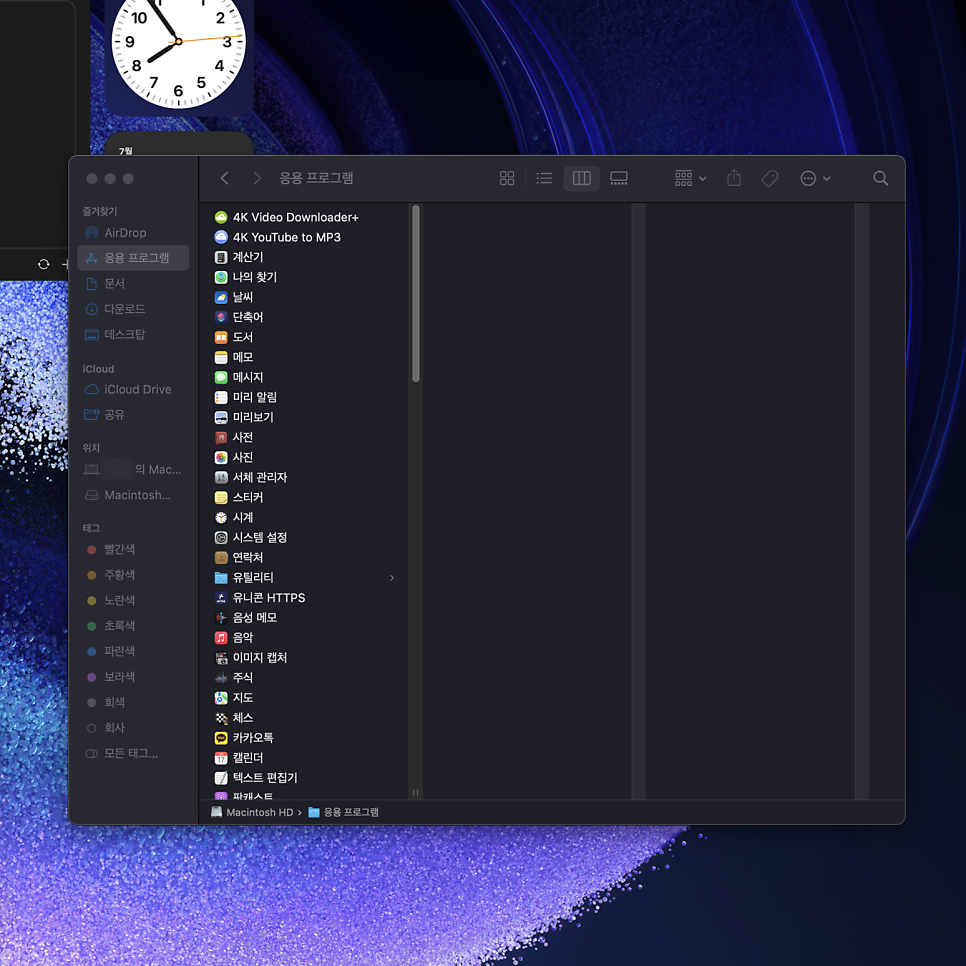Screen dimensions: 966x966
Task: Open 문서 in the sidebar
Action: point(133,283)
